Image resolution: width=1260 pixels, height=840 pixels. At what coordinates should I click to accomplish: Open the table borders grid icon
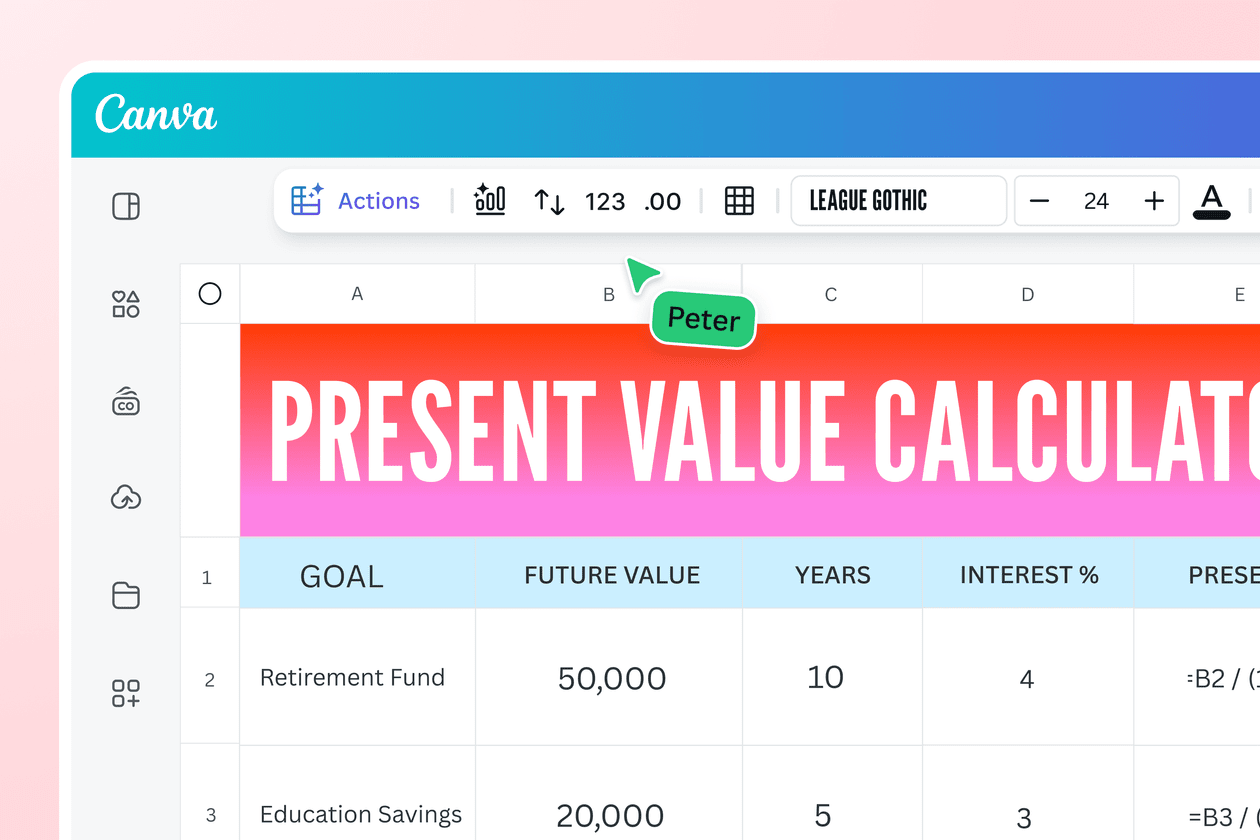739,201
